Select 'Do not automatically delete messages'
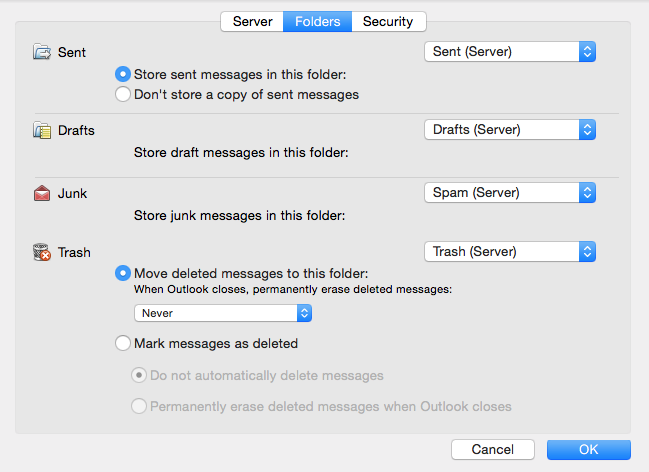Image resolution: width=649 pixels, height=472 pixels. (140, 376)
